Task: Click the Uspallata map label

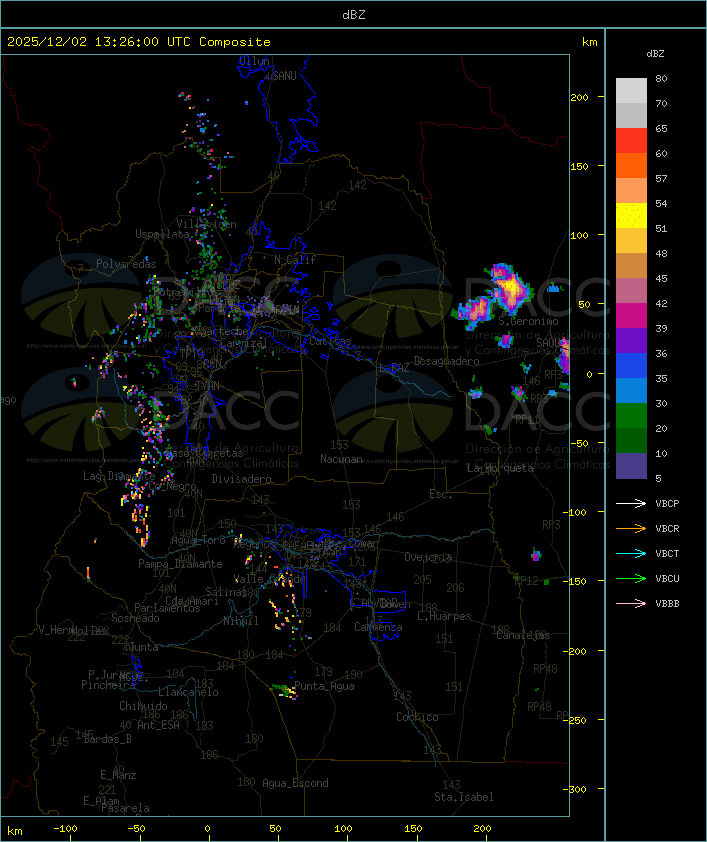Action: (162, 234)
